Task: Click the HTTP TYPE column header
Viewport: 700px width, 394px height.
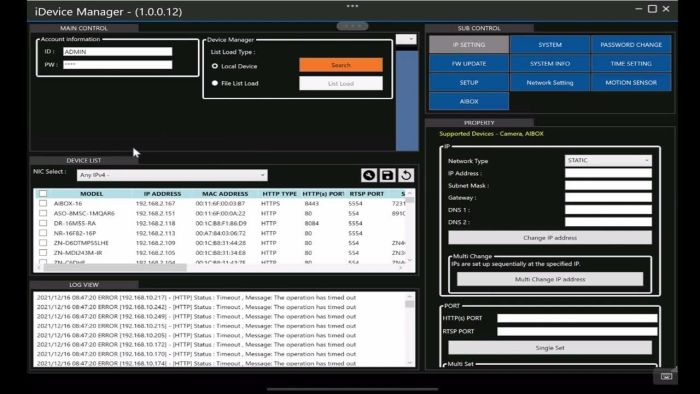Action: click(x=279, y=194)
